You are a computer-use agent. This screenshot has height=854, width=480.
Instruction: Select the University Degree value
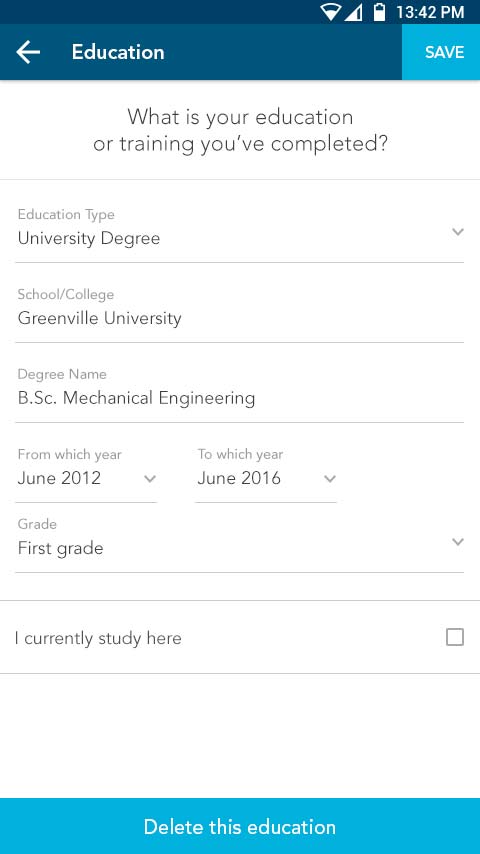[89, 239]
